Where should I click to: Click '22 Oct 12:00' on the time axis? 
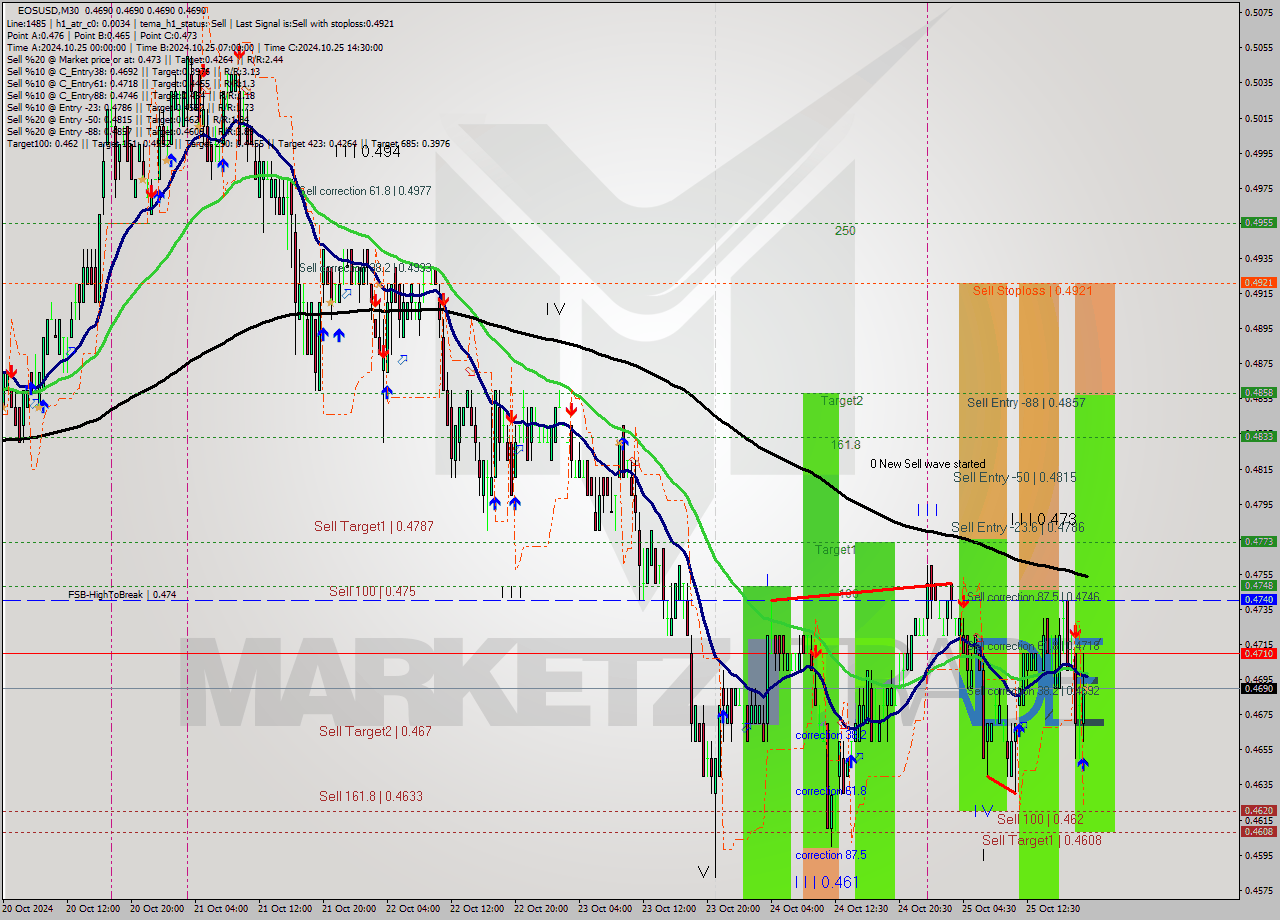coord(476,909)
